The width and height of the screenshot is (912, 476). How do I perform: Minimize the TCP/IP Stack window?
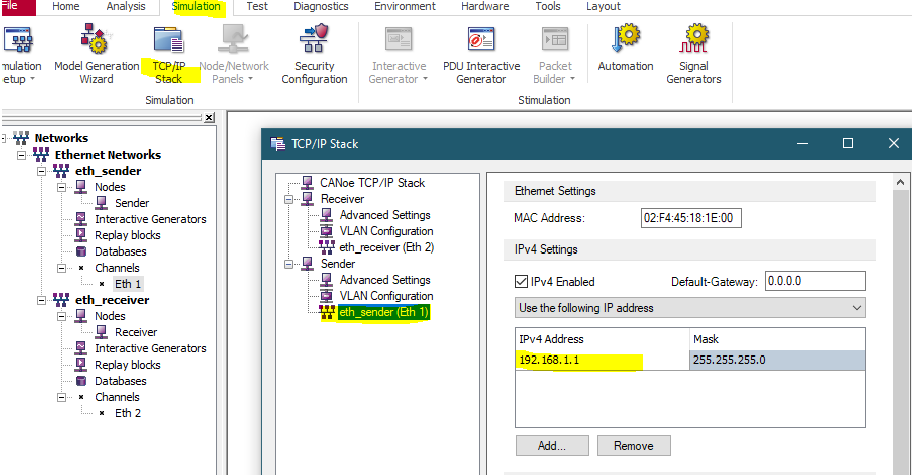coord(803,143)
